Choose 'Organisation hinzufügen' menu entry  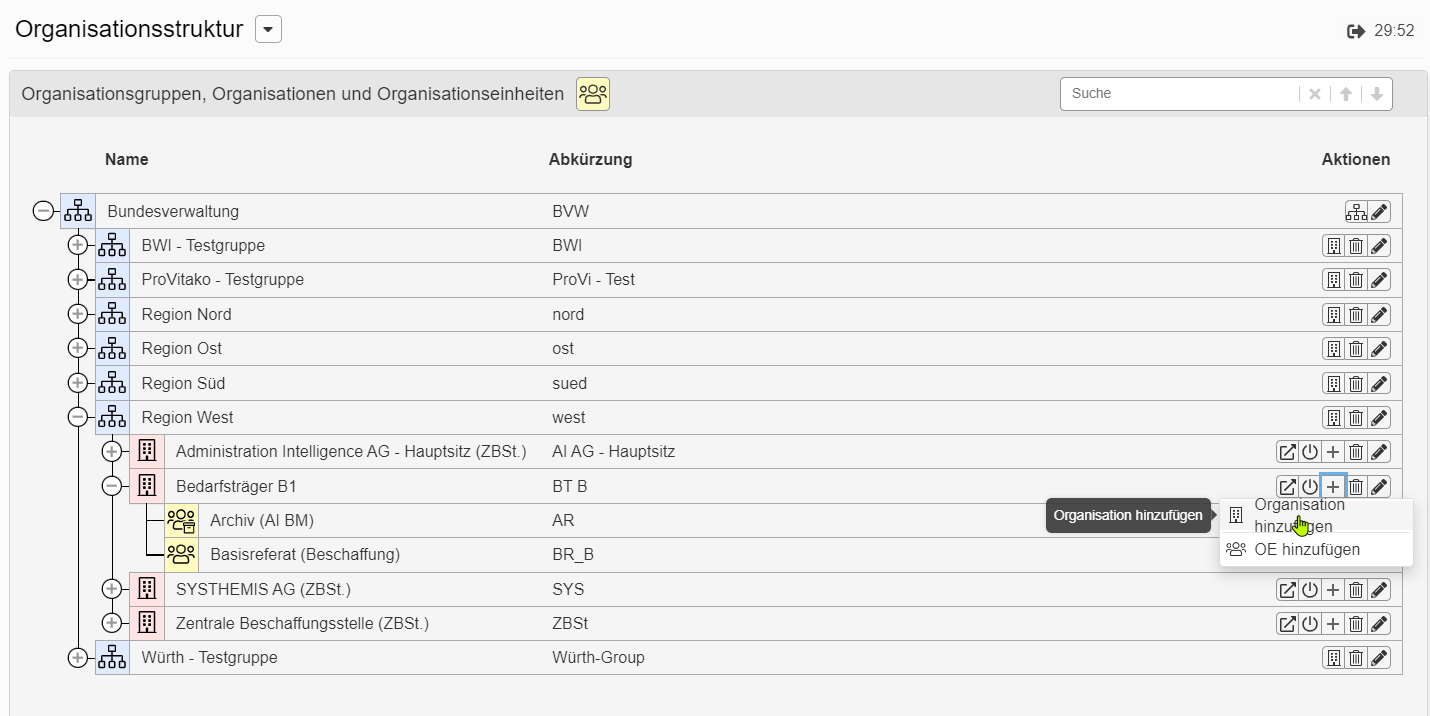click(1299, 515)
